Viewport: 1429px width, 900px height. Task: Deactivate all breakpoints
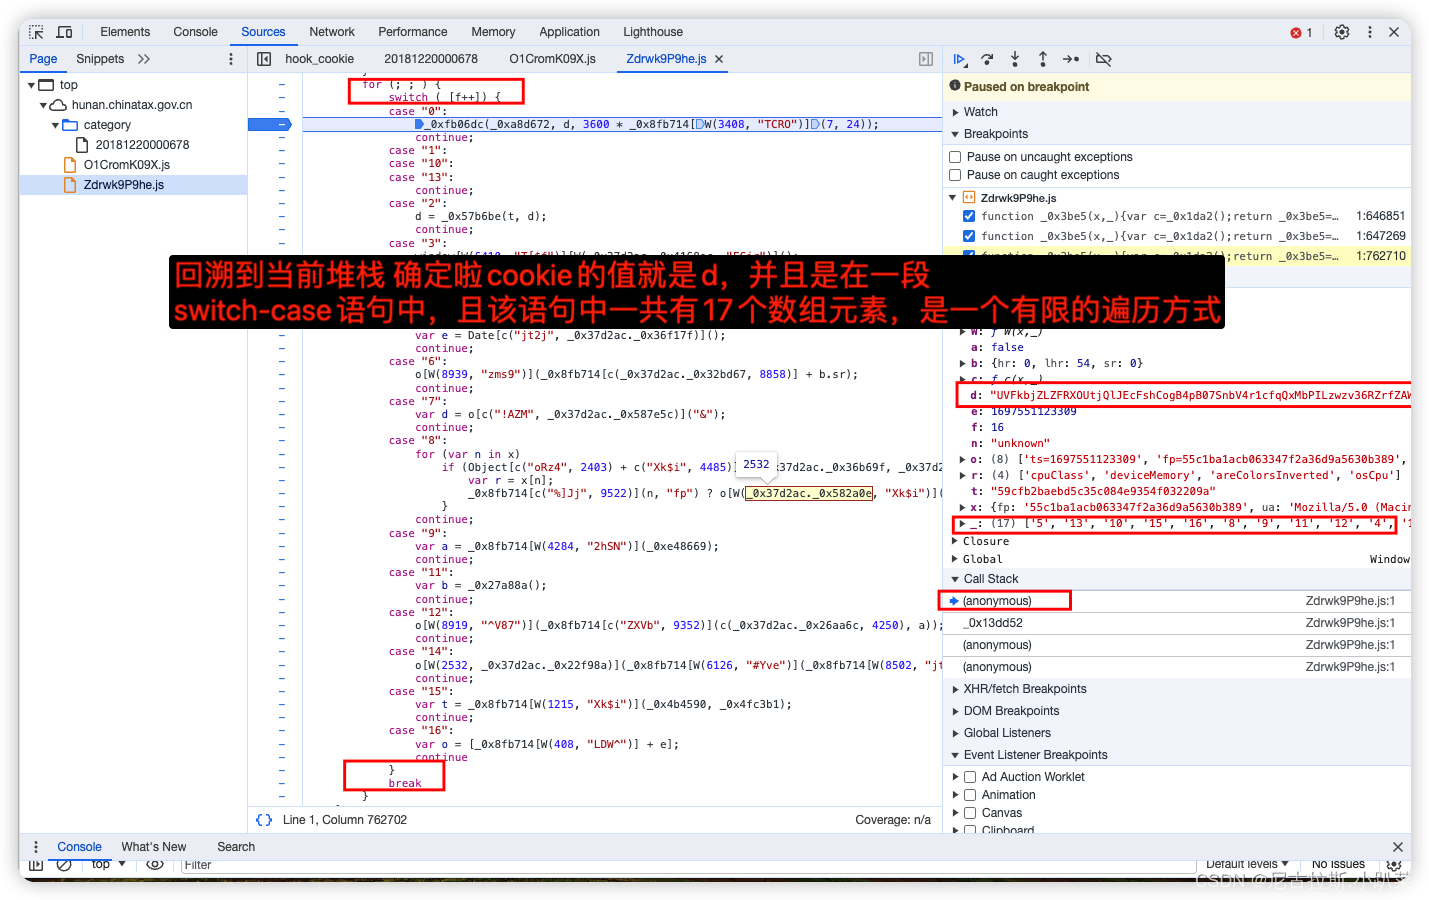pyautogui.click(x=1103, y=59)
